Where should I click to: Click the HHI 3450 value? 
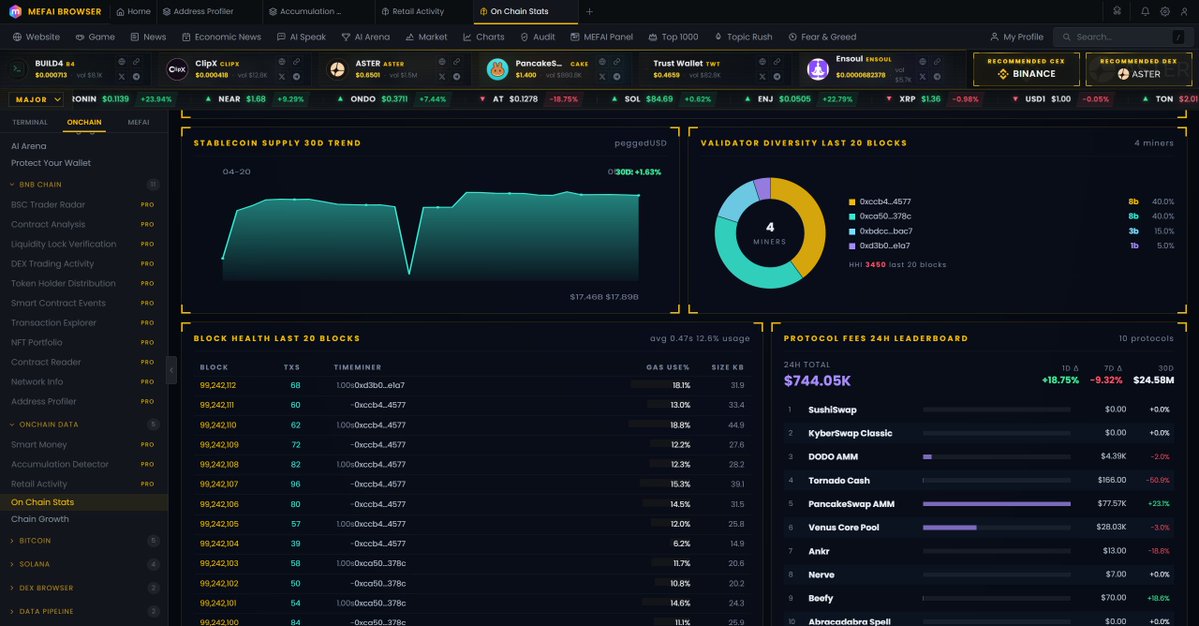pyautogui.click(x=876, y=264)
